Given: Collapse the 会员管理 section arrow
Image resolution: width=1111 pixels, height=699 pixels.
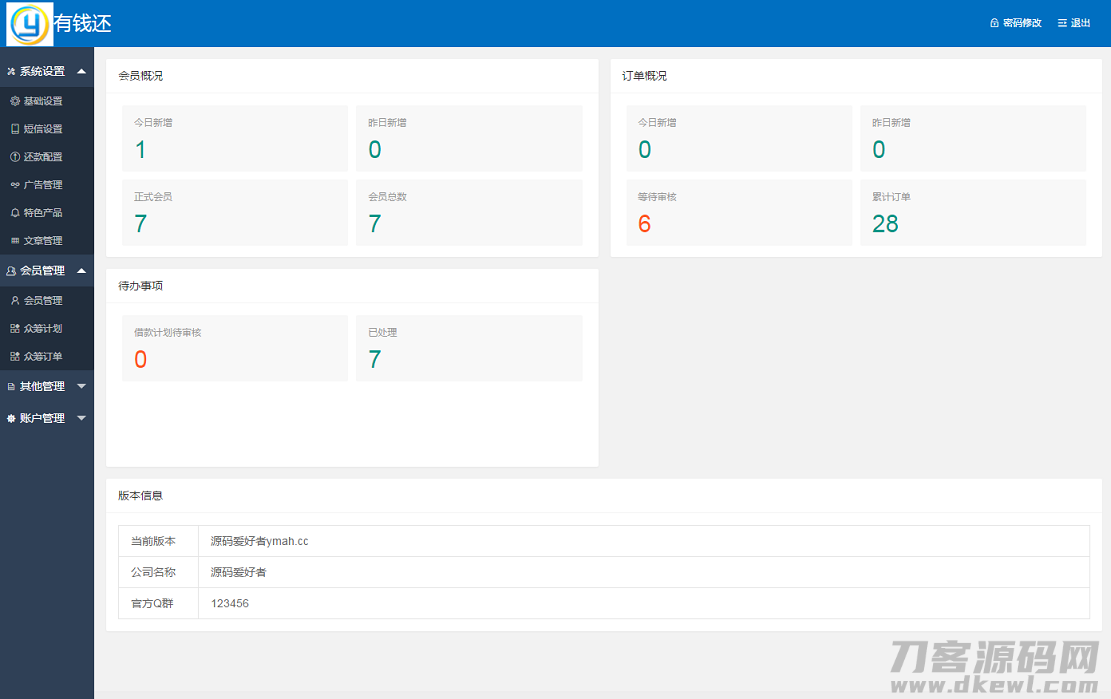Looking at the screenshot, I should [82, 270].
